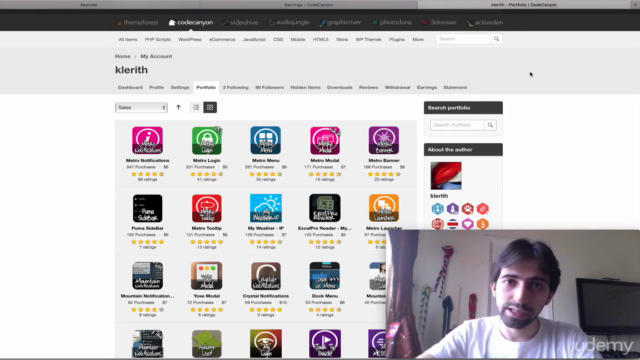Viewport: 640px width, 360px height.
Task: Open the Dashboard tab
Action: [130, 87]
